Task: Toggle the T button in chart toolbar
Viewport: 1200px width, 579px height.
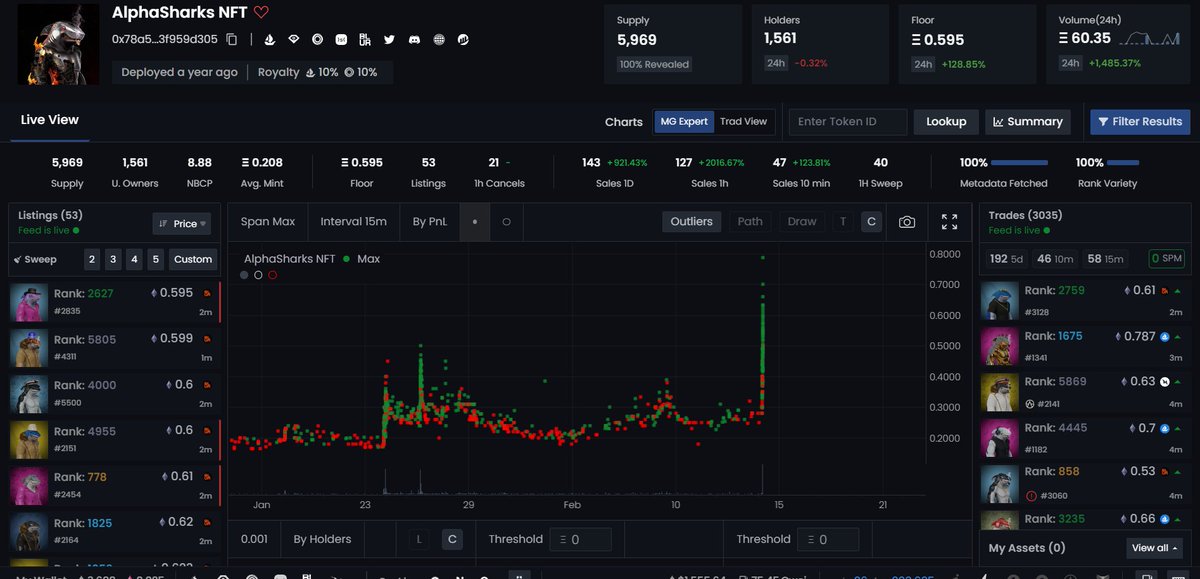Action: click(843, 222)
